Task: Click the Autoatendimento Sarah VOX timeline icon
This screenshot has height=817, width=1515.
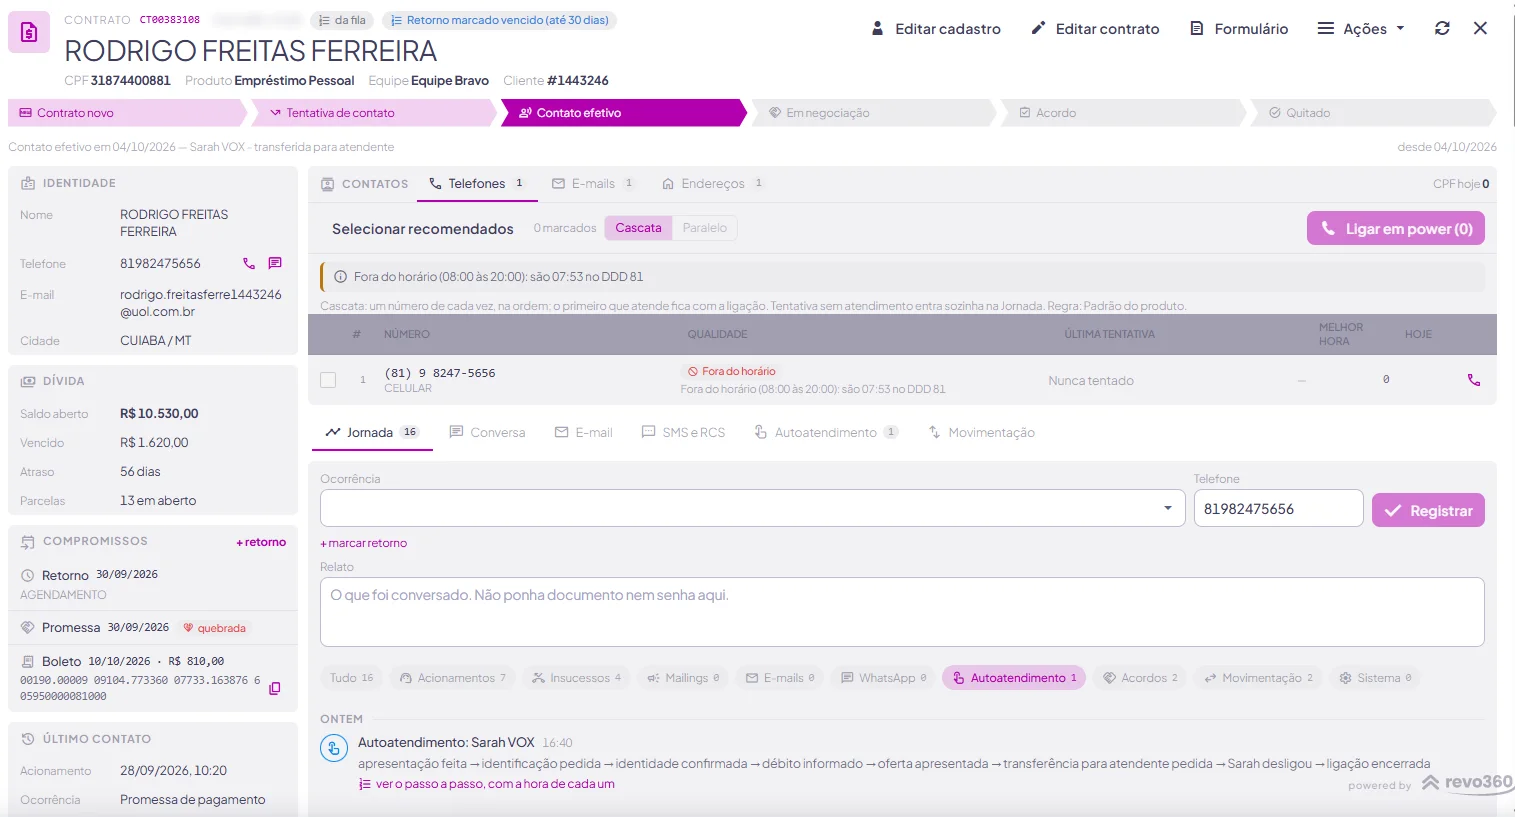Action: click(x=334, y=747)
